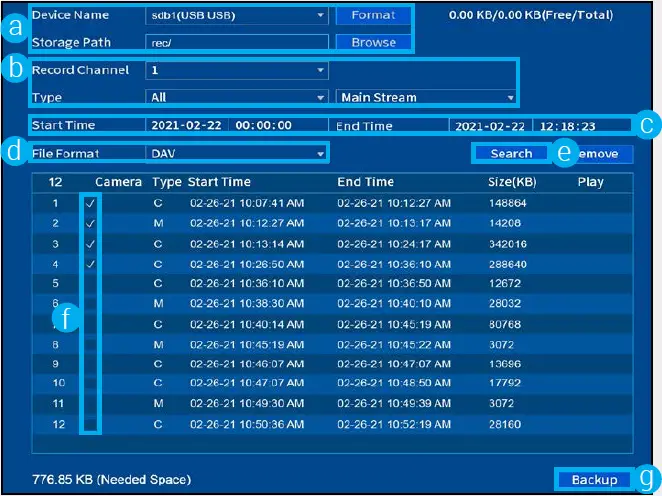The width and height of the screenshot is (662, 496).
Task: Select start time 02-26-21 10:38:30 AM
Action: click(247, 304)
